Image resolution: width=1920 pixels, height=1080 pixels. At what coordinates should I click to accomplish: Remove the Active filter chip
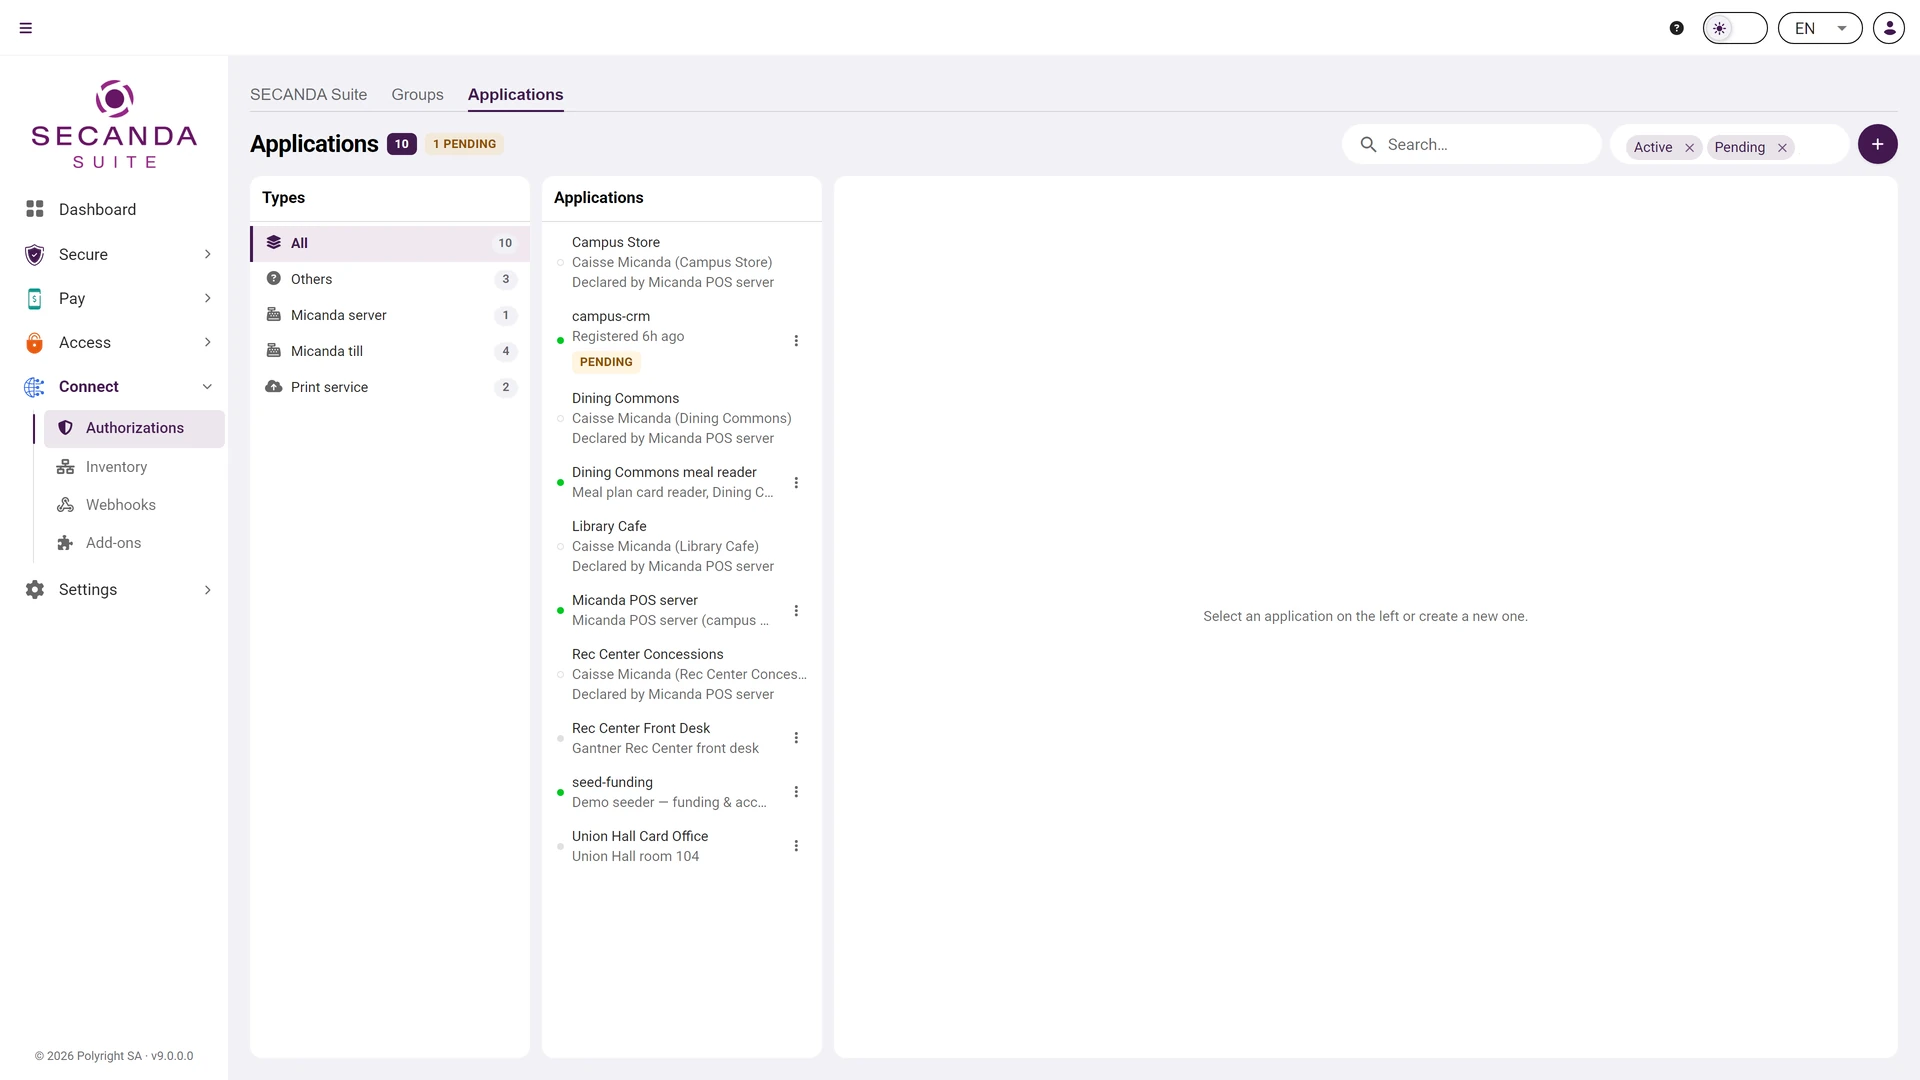(x=1690, y=148)
